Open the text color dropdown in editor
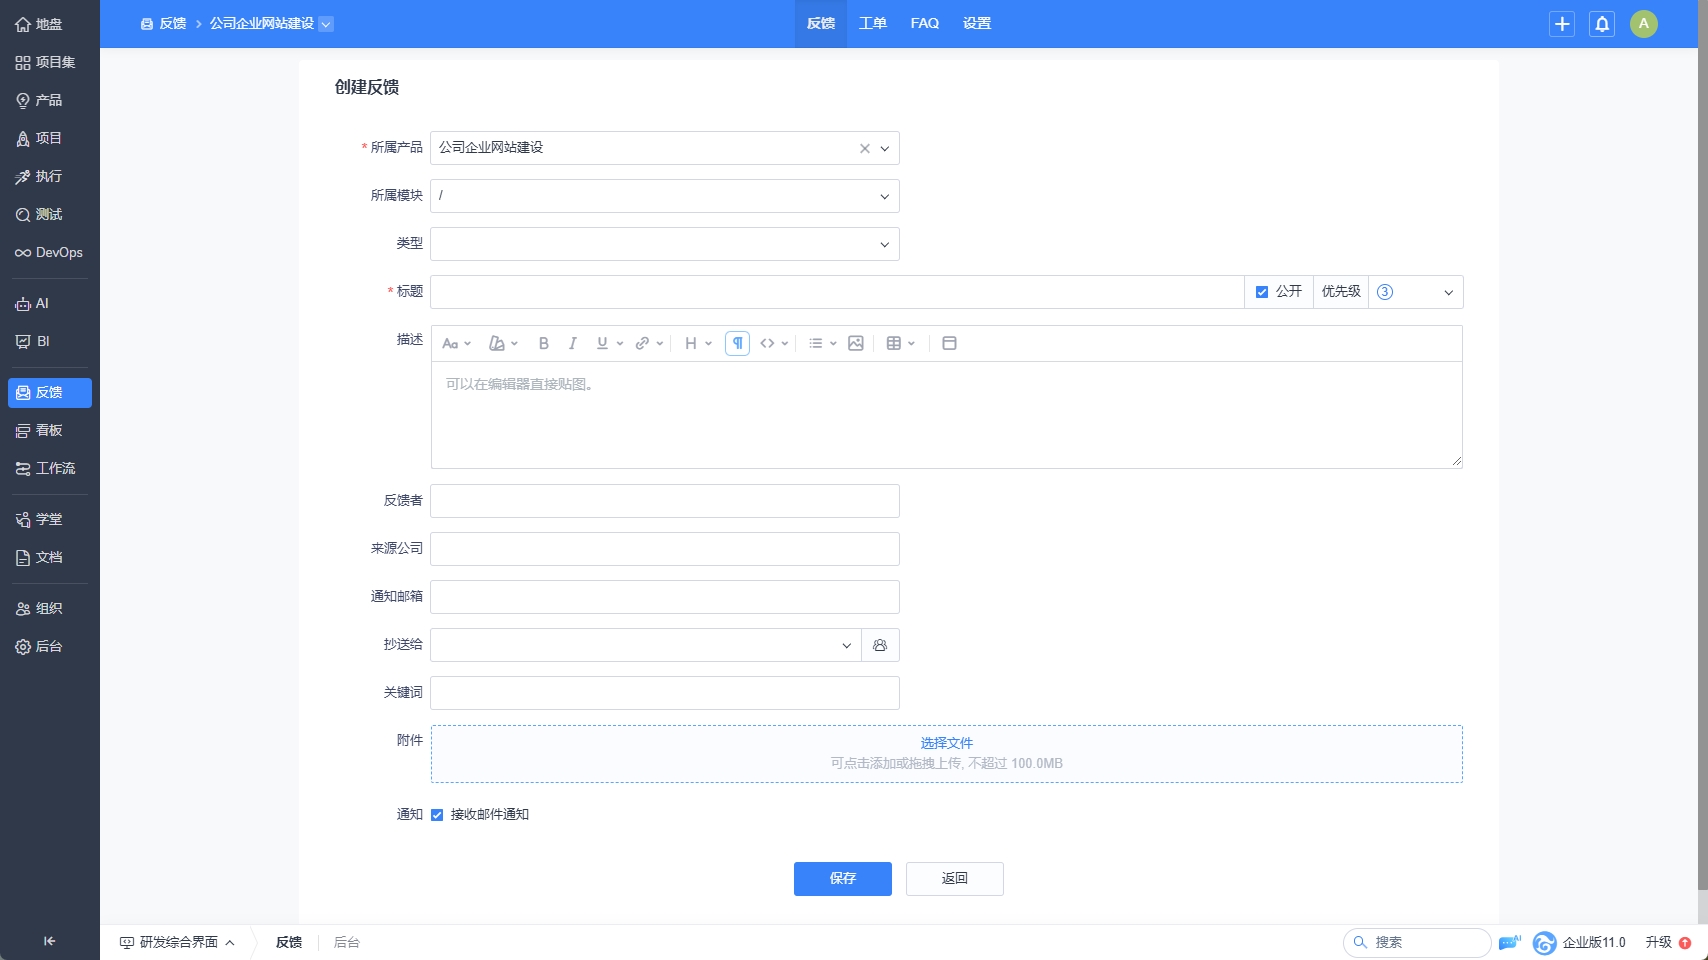Image resolution: width=1708 pixels, height=960 pixels. pos(503,343)
